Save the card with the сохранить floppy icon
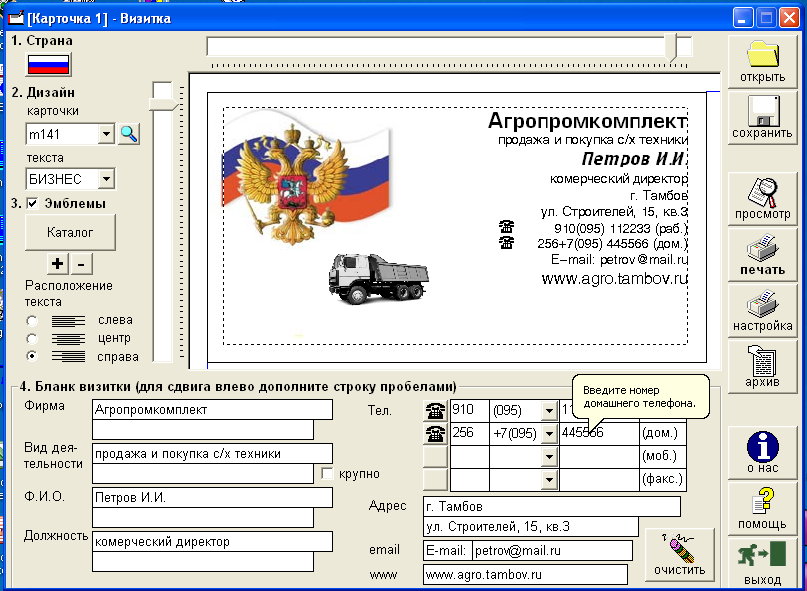 click(762, 118)
